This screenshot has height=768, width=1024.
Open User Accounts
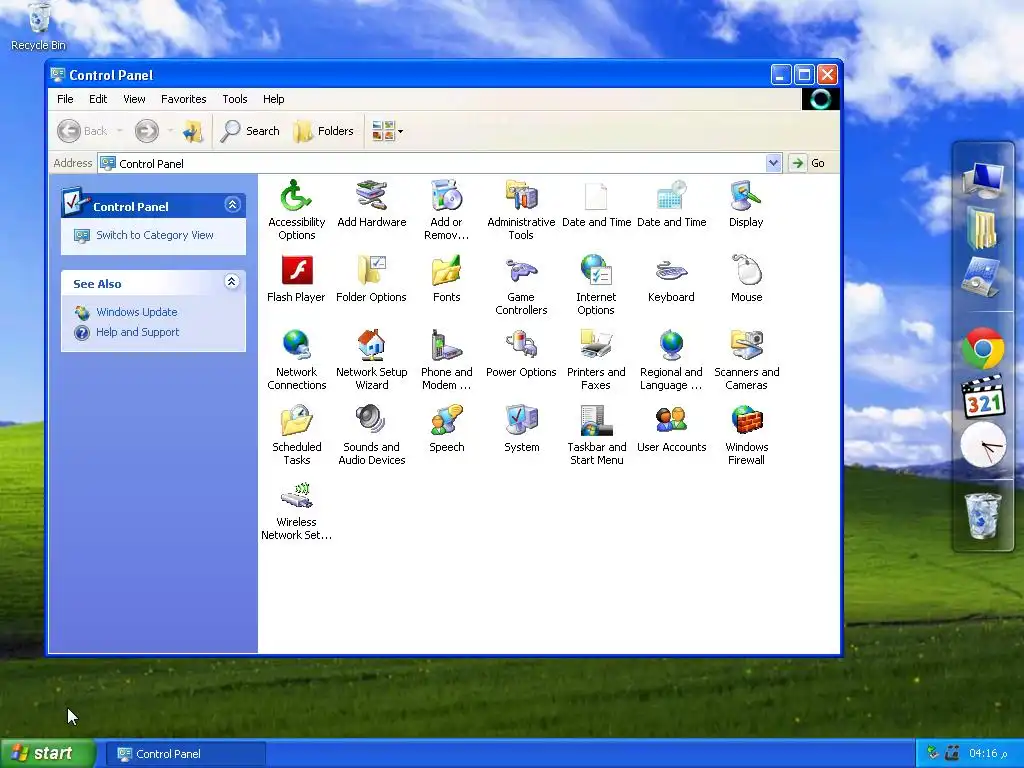click(x=671, y=429)
